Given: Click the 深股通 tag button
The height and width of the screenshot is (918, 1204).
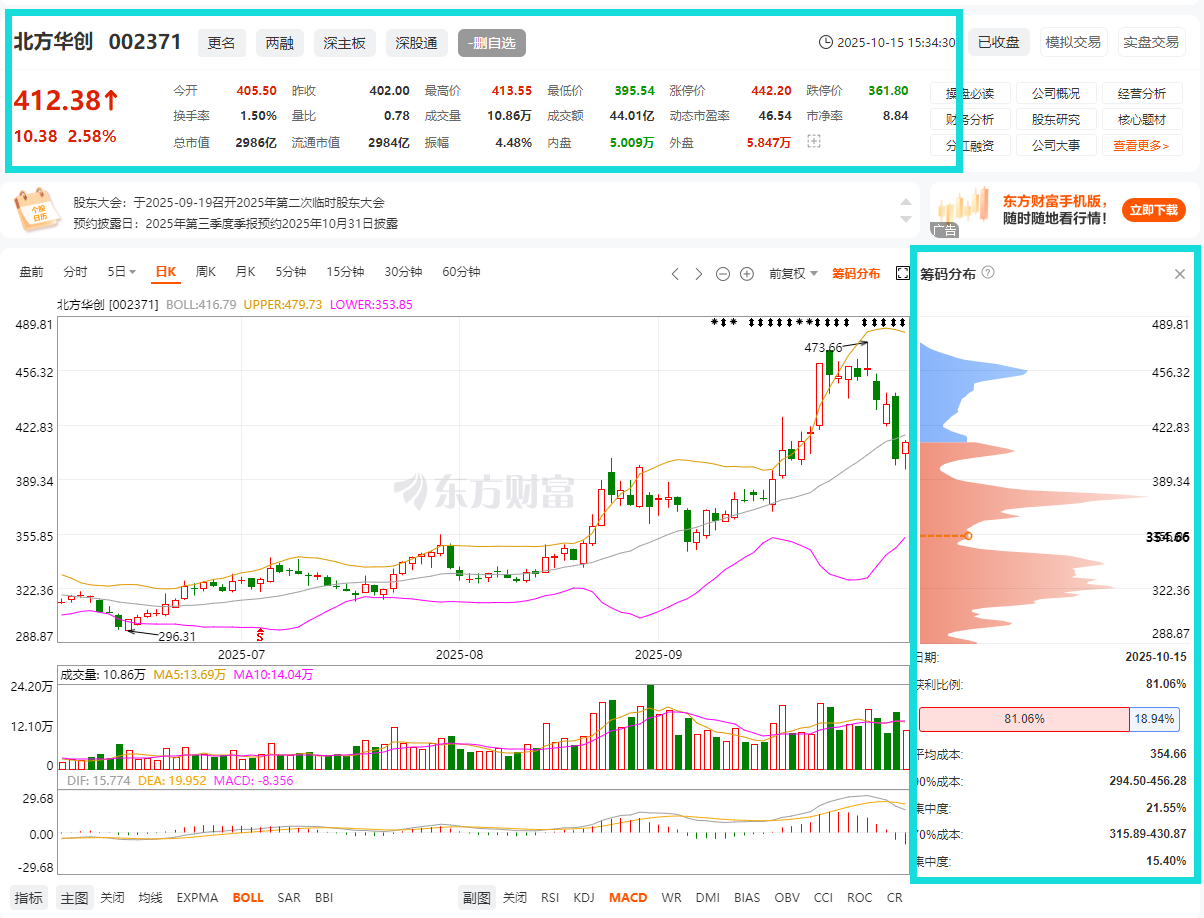Looking at the screenshot, I should coord(416,43).
